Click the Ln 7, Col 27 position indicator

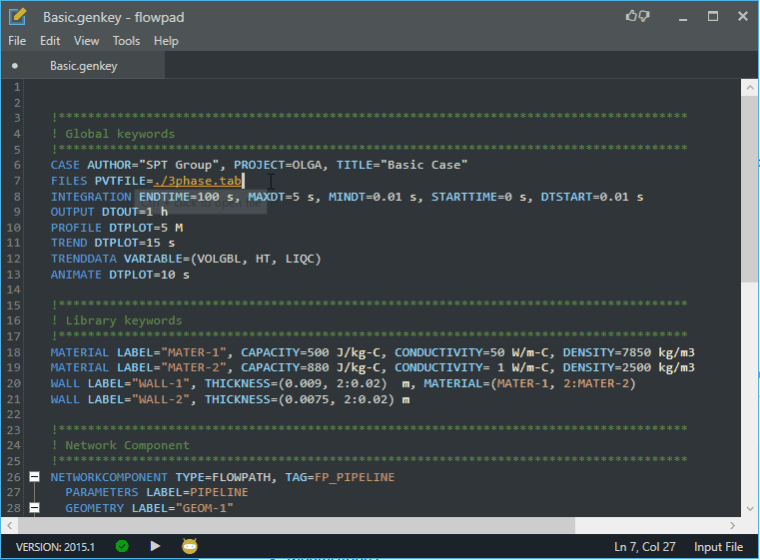(647, 547)
